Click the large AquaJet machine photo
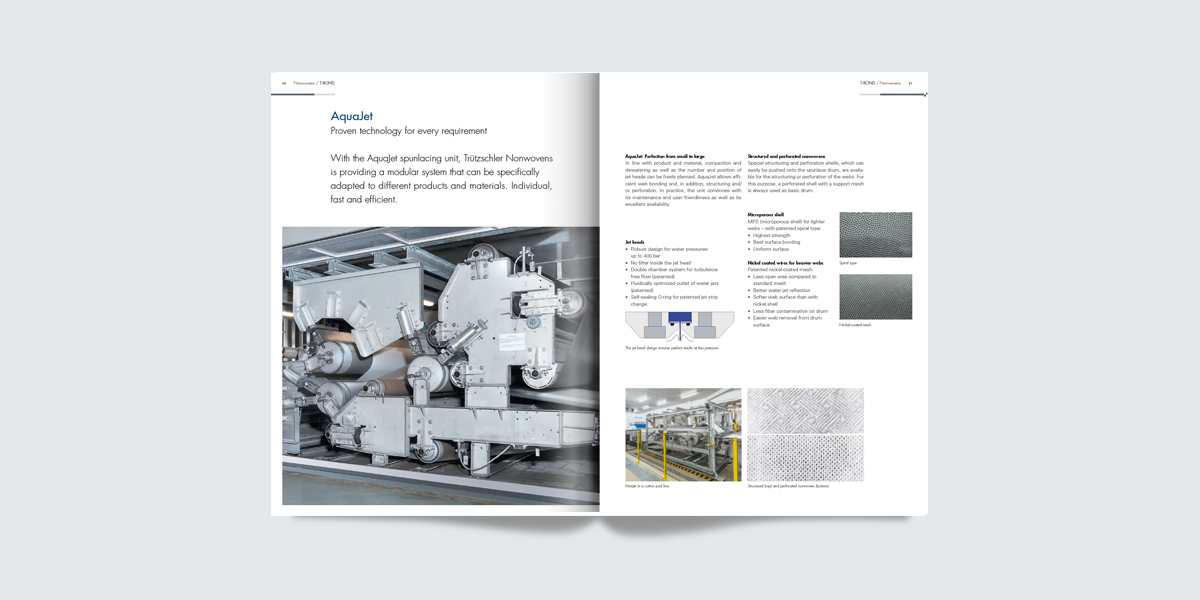This screenshot has width=1200, height=600. 440,365
